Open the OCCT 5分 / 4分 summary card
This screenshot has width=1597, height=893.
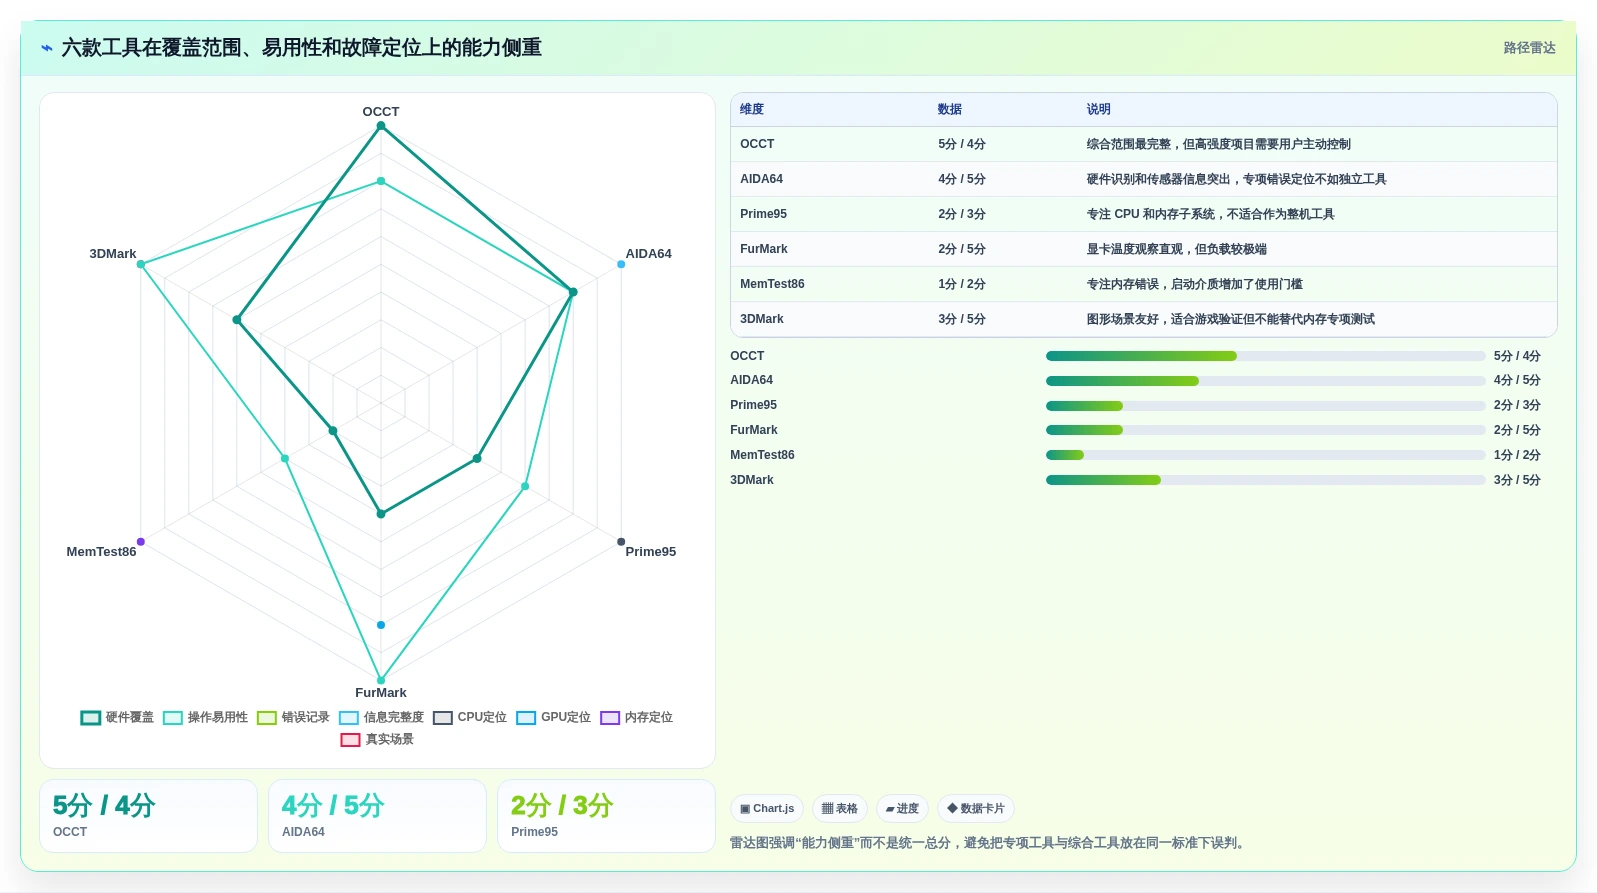(x=148, y=816)
